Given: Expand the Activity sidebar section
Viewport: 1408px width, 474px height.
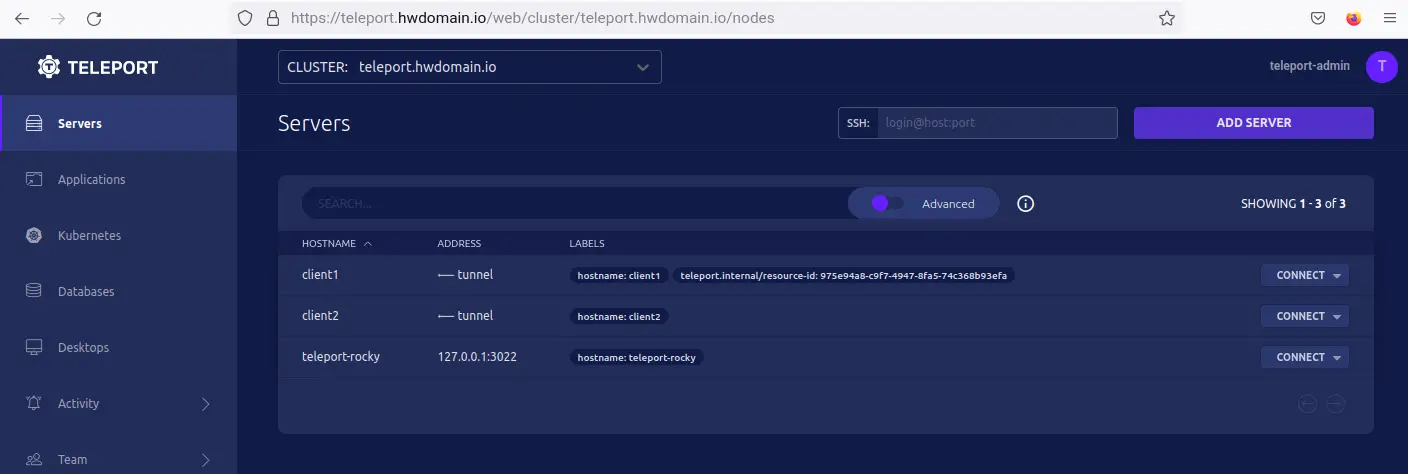Looking at the screenshot, I should [x=206, y=404].
